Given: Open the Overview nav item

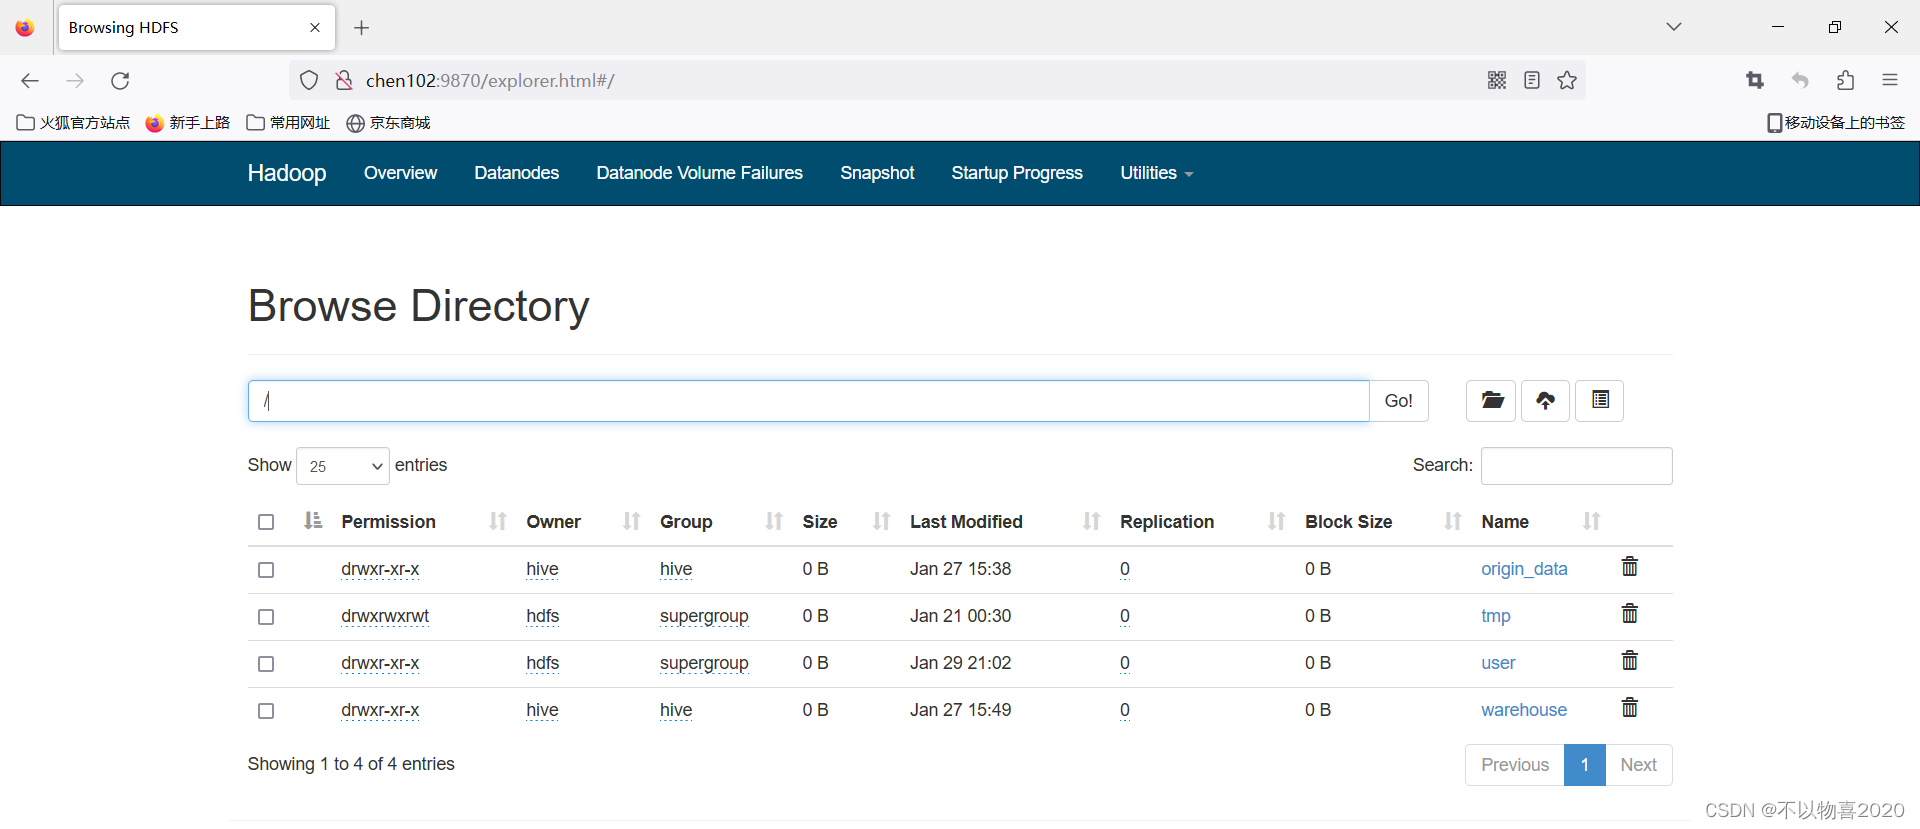Looking at the screenshot, I should pos(400,173).
